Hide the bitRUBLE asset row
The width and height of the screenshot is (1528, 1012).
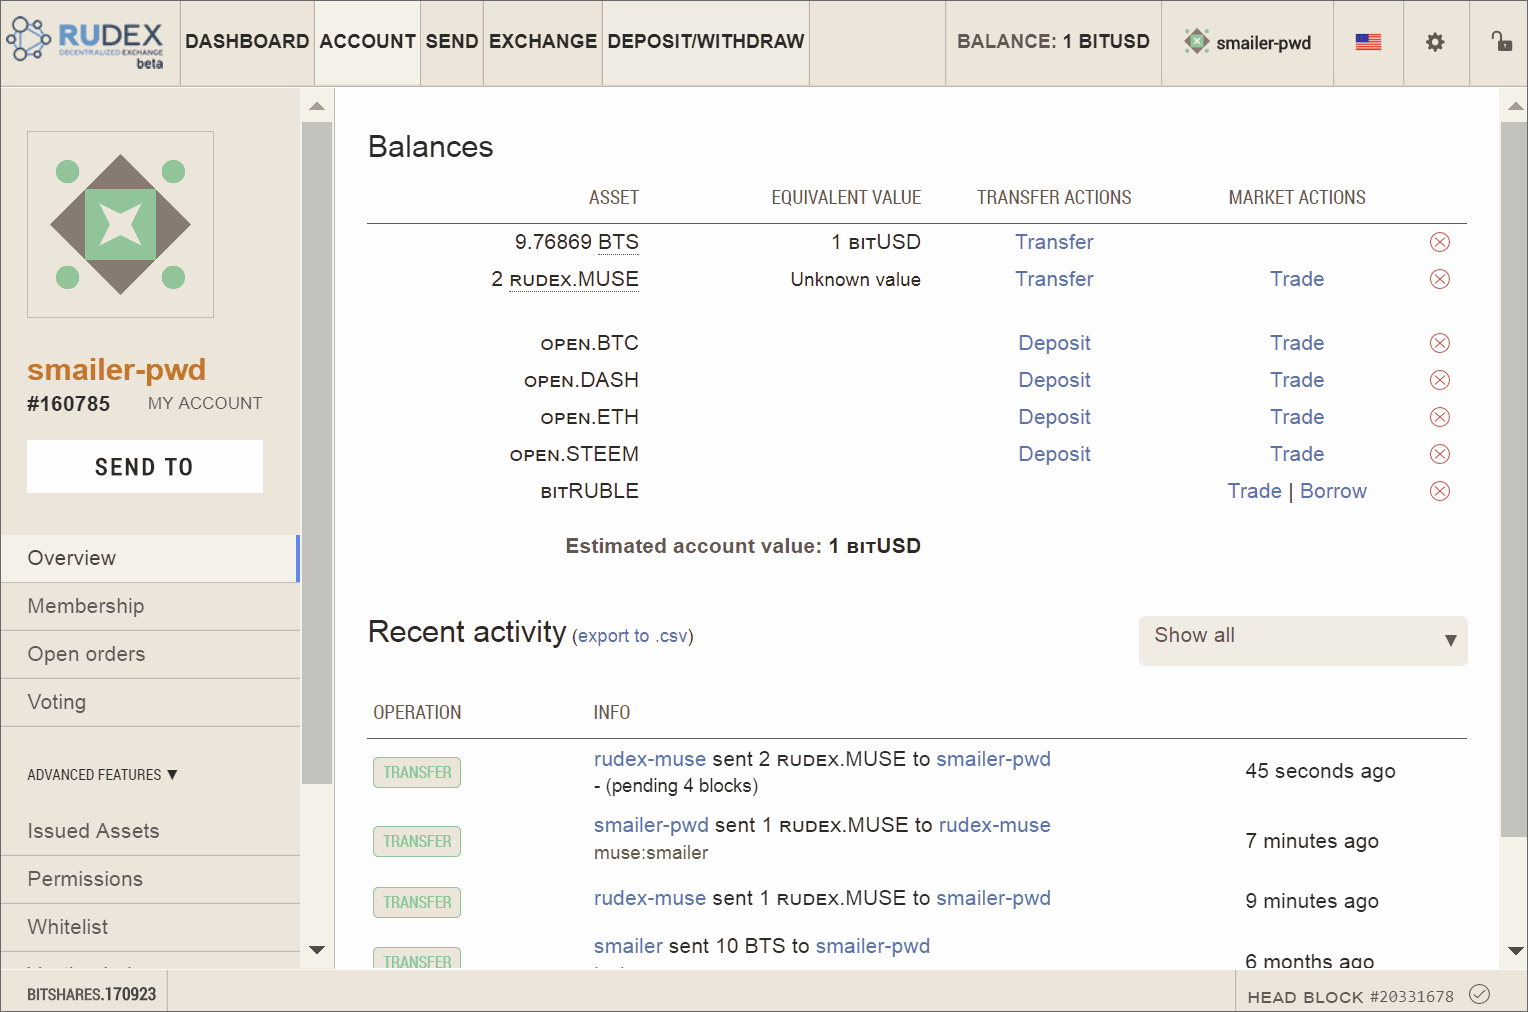(x=1440, y=491)
